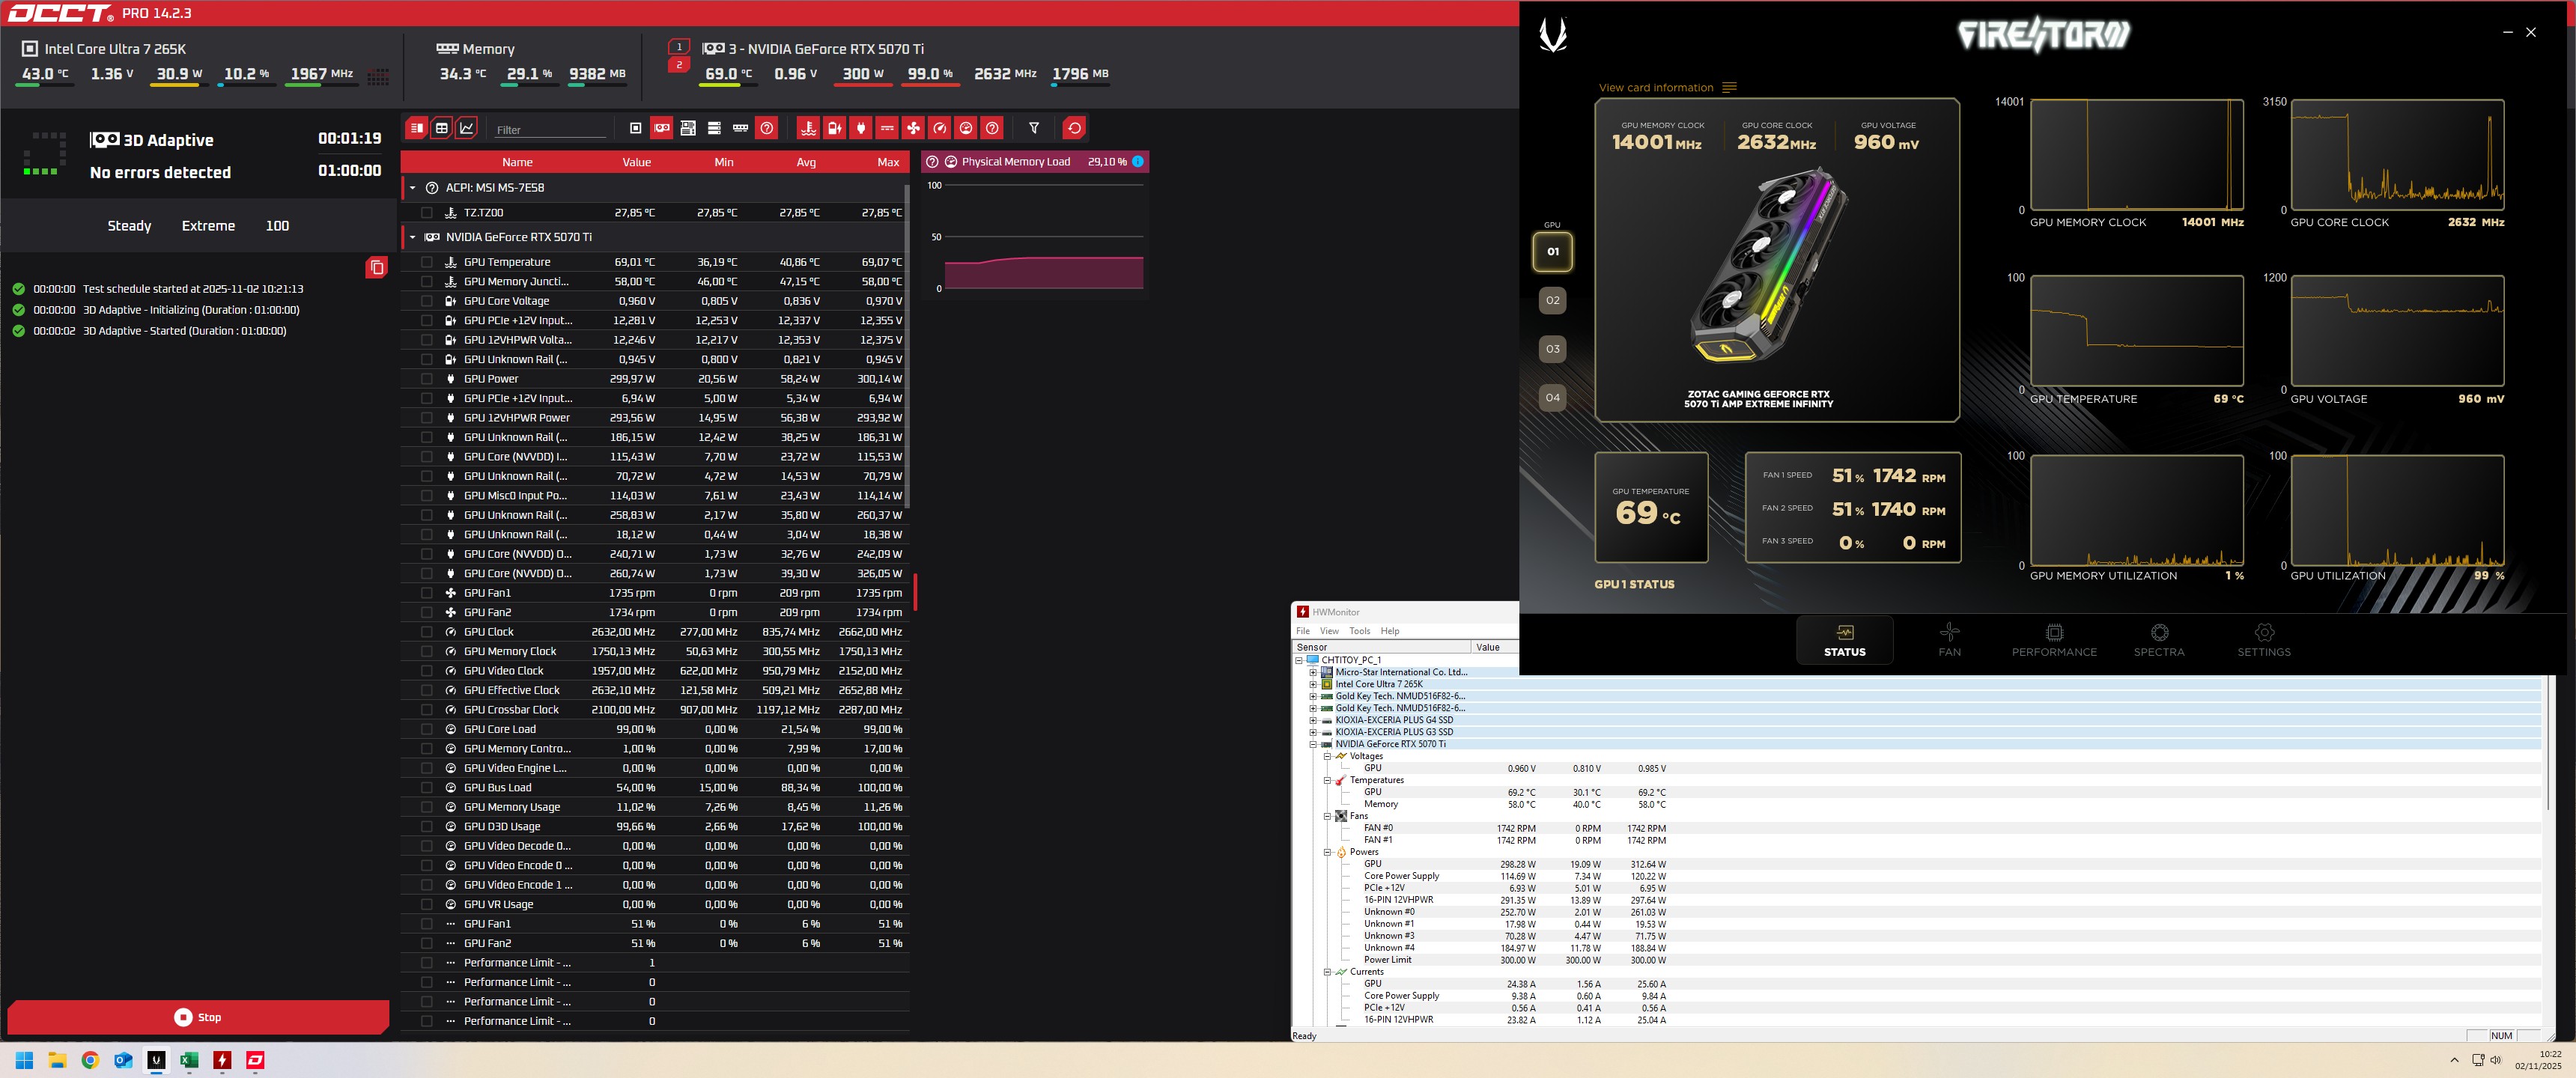Toggle the power plug sensor filter
This screenshot has height=1078, width=2576.
click(860, 128)
